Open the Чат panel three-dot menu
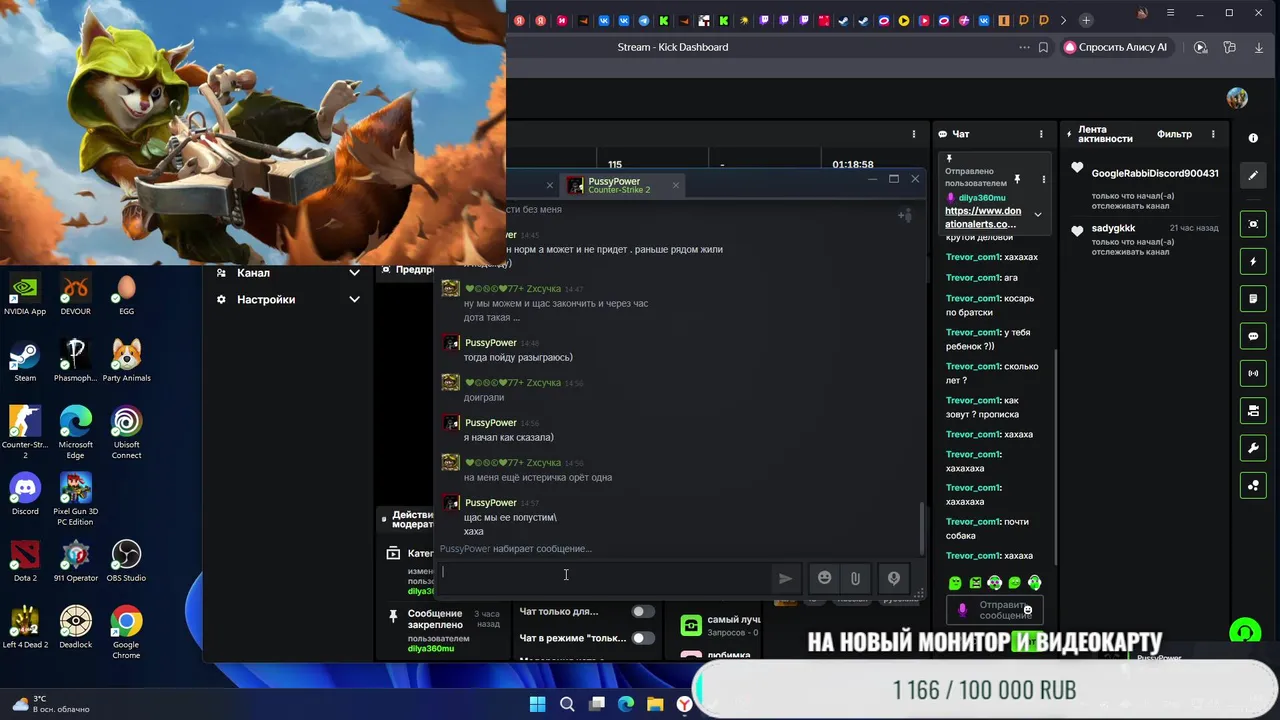 point(1041,134)
